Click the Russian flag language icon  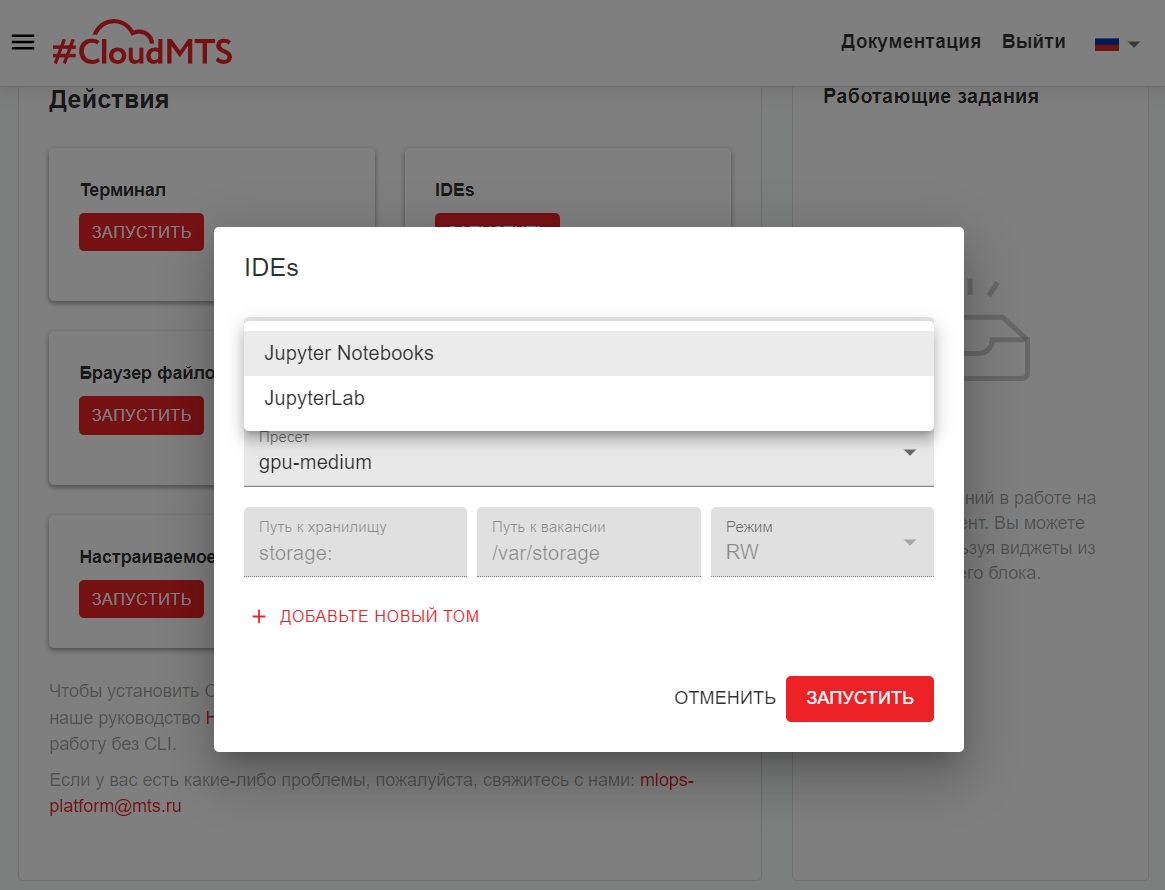tap(1105, 43)
